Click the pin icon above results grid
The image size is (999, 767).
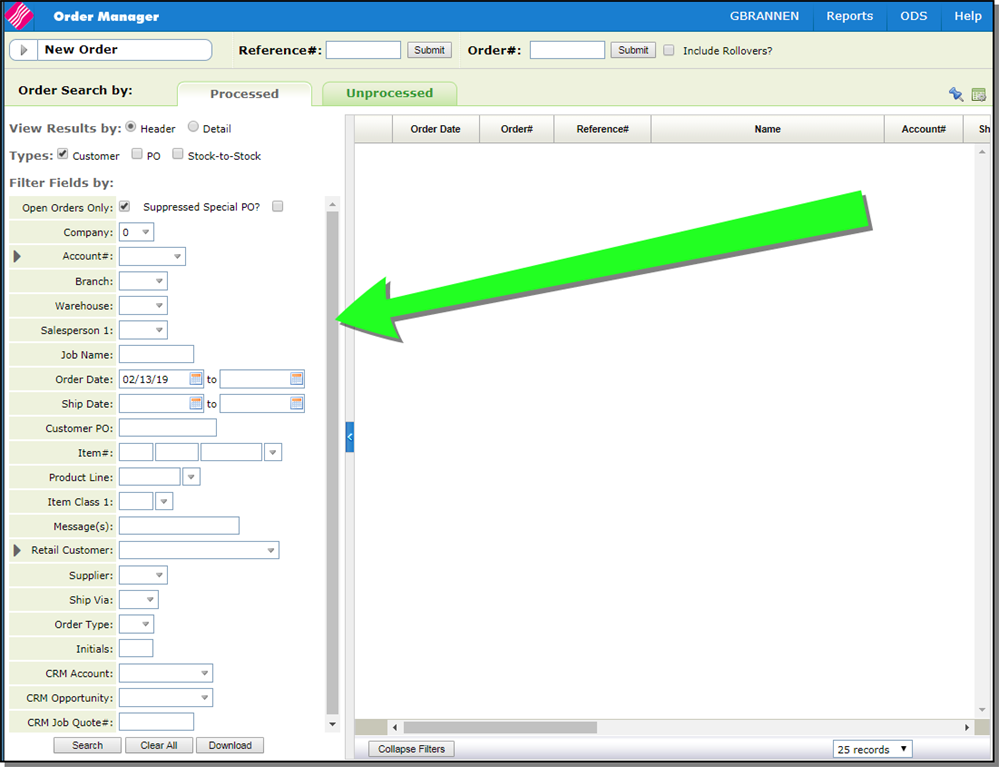[x=956, y=94]
